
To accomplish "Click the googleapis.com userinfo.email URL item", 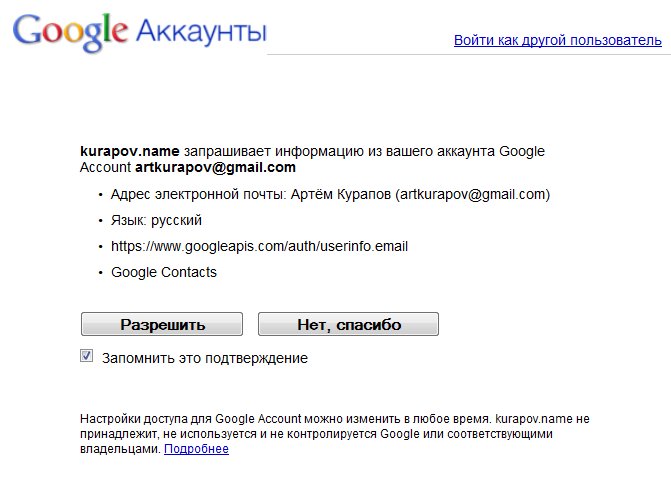I will click(x=259, y=246).
